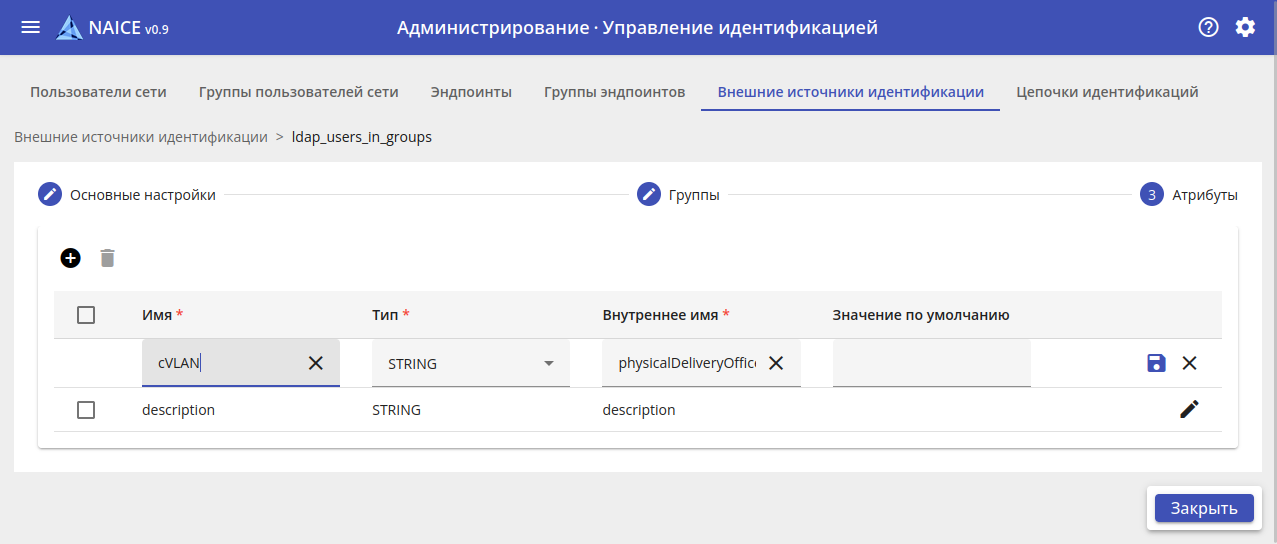
Task: Clear the cVLAN name field
Action: [x=316, y=363]
